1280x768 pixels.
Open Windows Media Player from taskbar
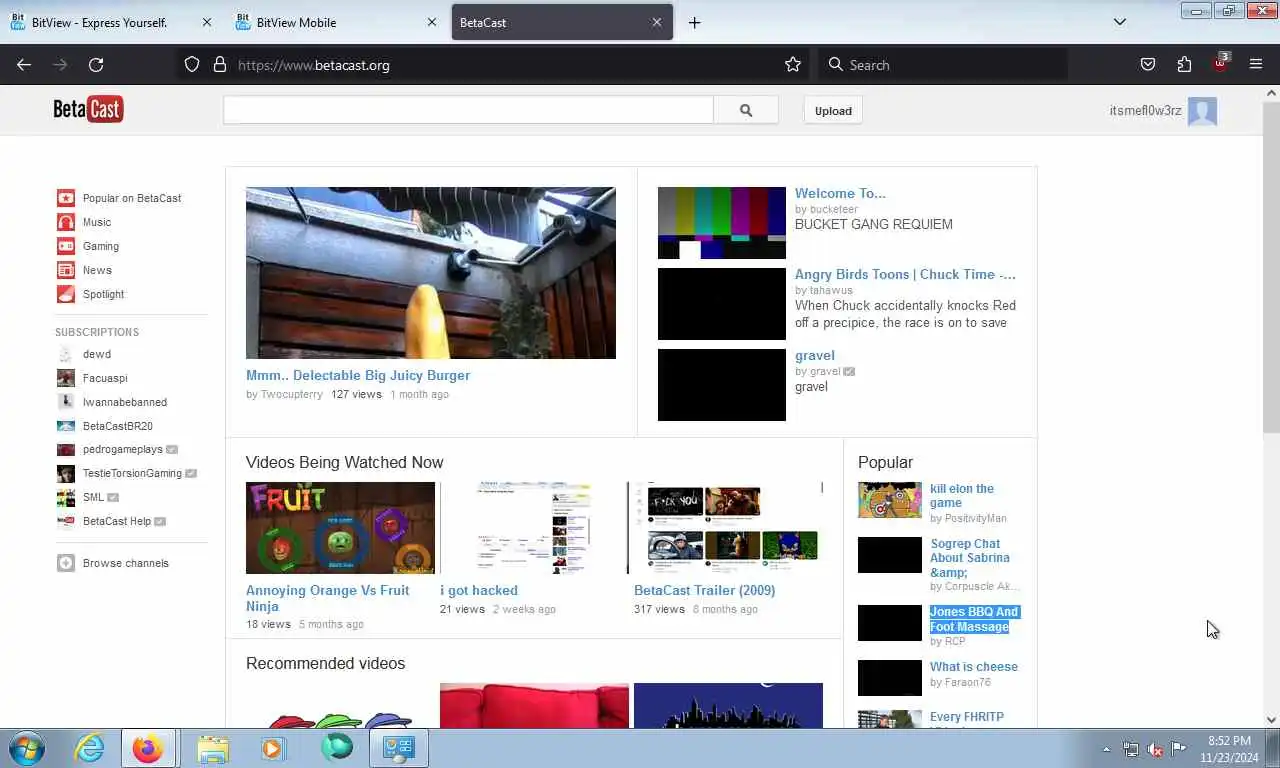tap(272, 748)
